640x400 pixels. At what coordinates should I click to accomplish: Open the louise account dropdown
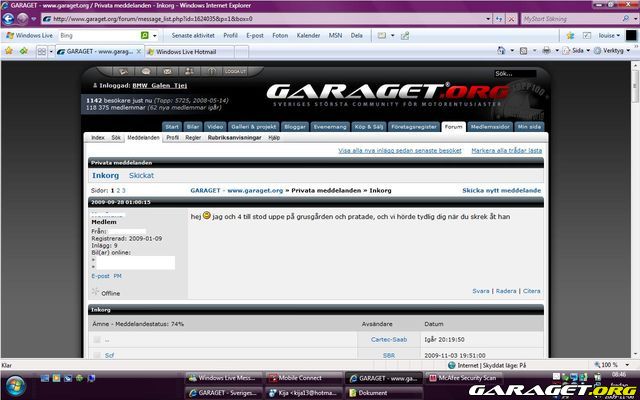(609, 36)
